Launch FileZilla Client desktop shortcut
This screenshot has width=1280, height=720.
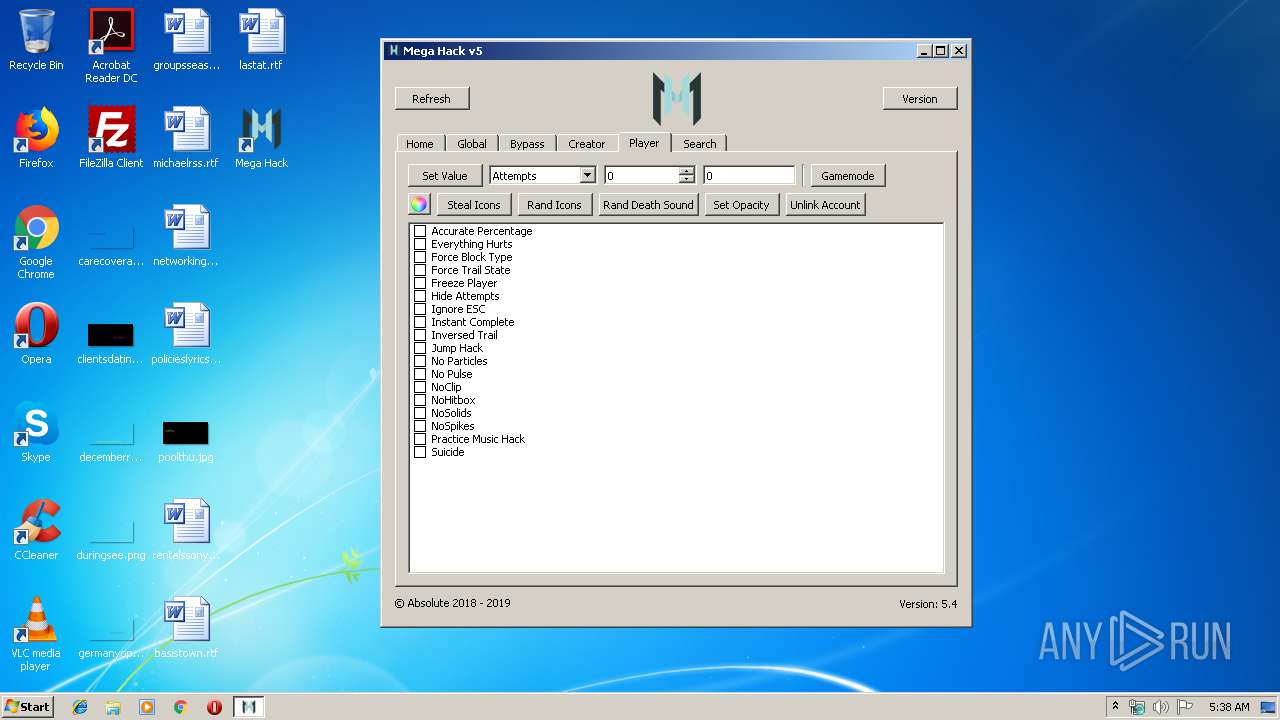pos(111,138)
